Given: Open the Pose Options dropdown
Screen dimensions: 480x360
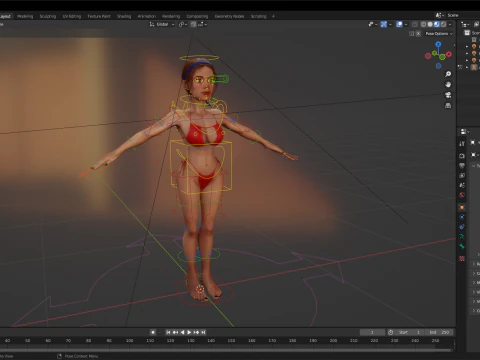Looking at the screenshot, I should point(439,34).
